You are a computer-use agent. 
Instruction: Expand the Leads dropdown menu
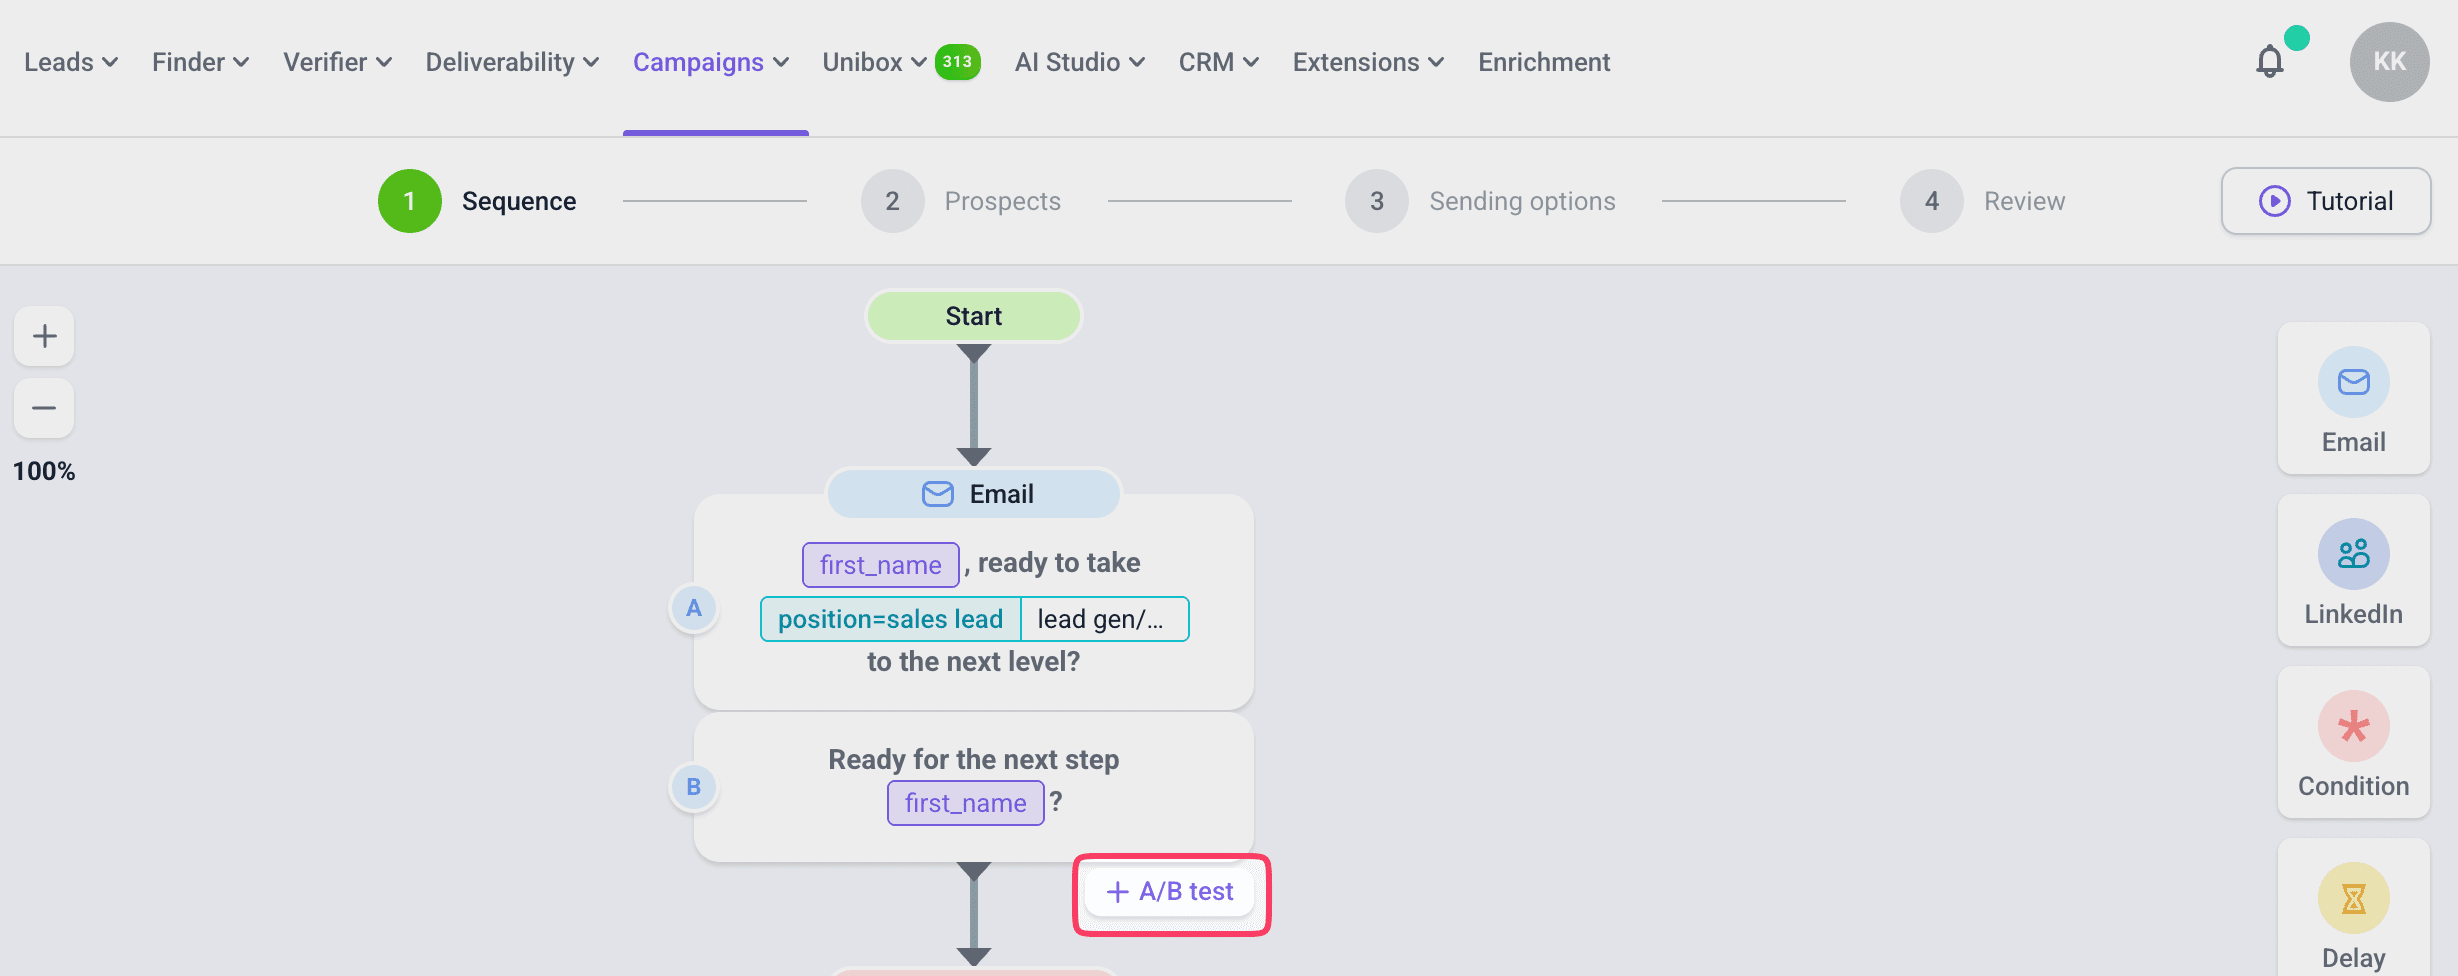[x=71, y=62]
